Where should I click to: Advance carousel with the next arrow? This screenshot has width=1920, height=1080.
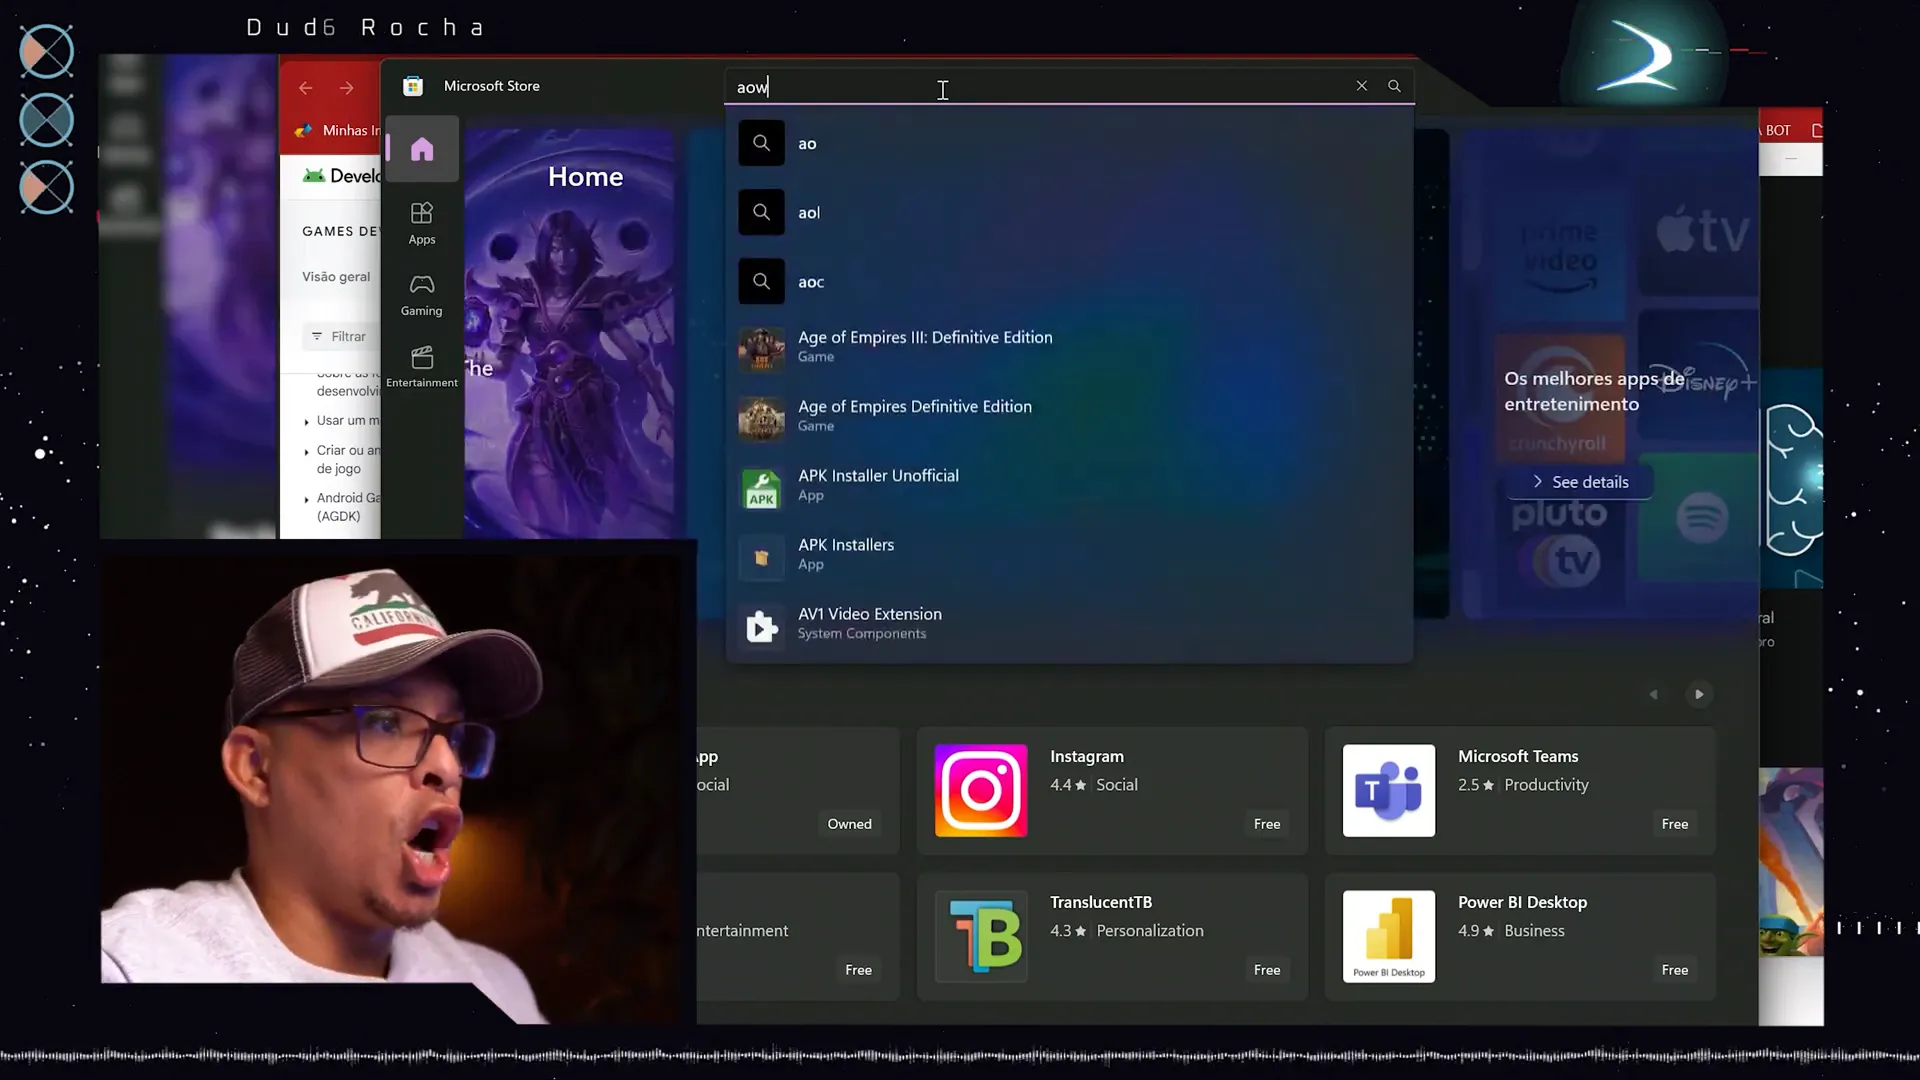[1699, 694]
